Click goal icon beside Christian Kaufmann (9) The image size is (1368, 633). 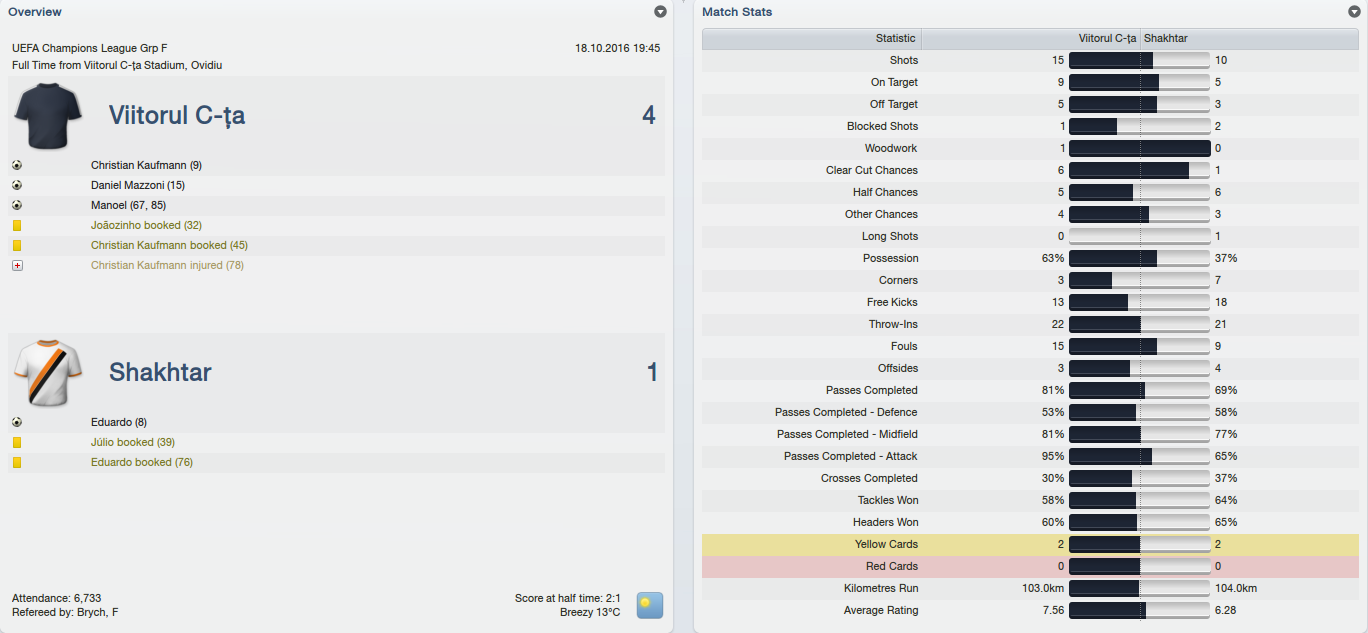tap(17, 165)
